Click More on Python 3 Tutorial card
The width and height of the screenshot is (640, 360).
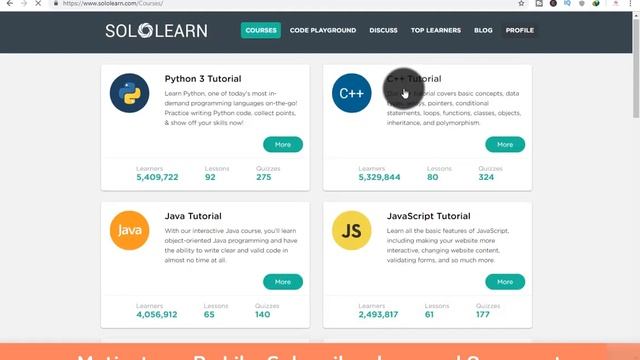point(283,144)
